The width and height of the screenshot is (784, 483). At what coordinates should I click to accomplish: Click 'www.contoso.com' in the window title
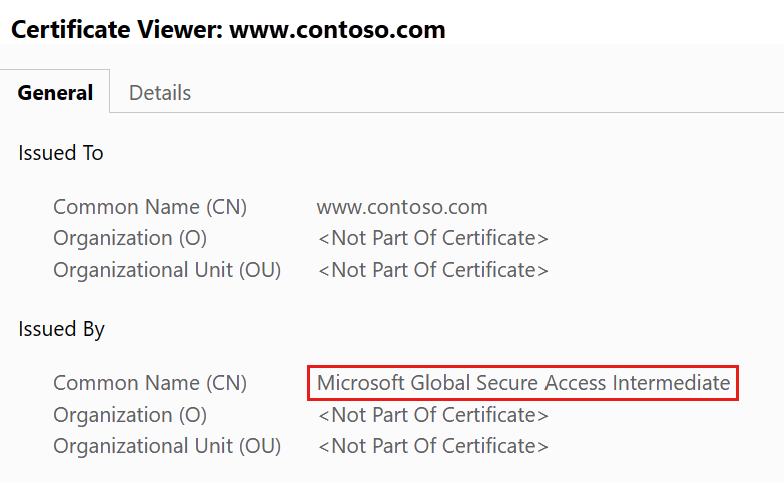tap(337, 29)
